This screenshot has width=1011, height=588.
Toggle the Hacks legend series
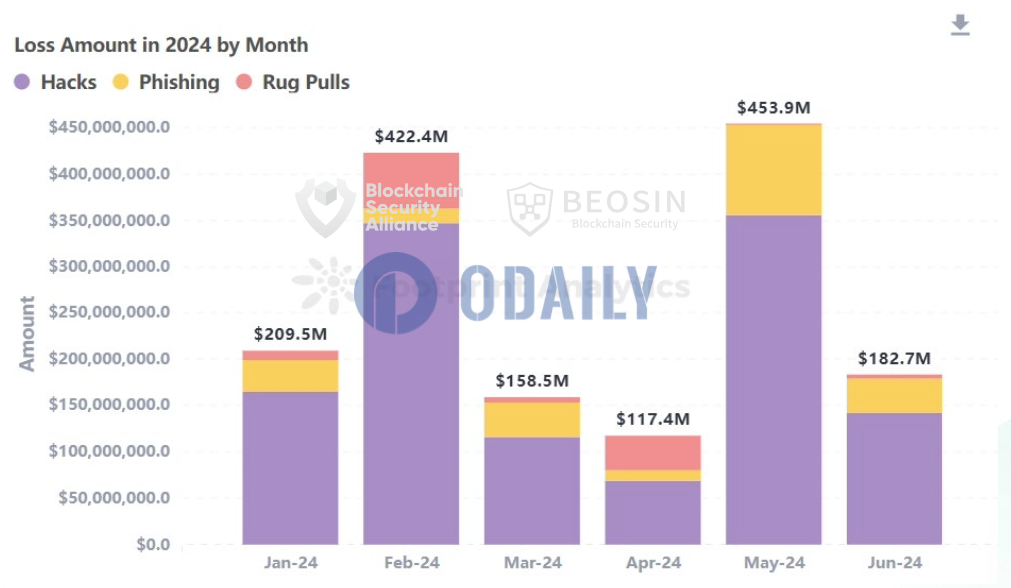pos(55,82)
